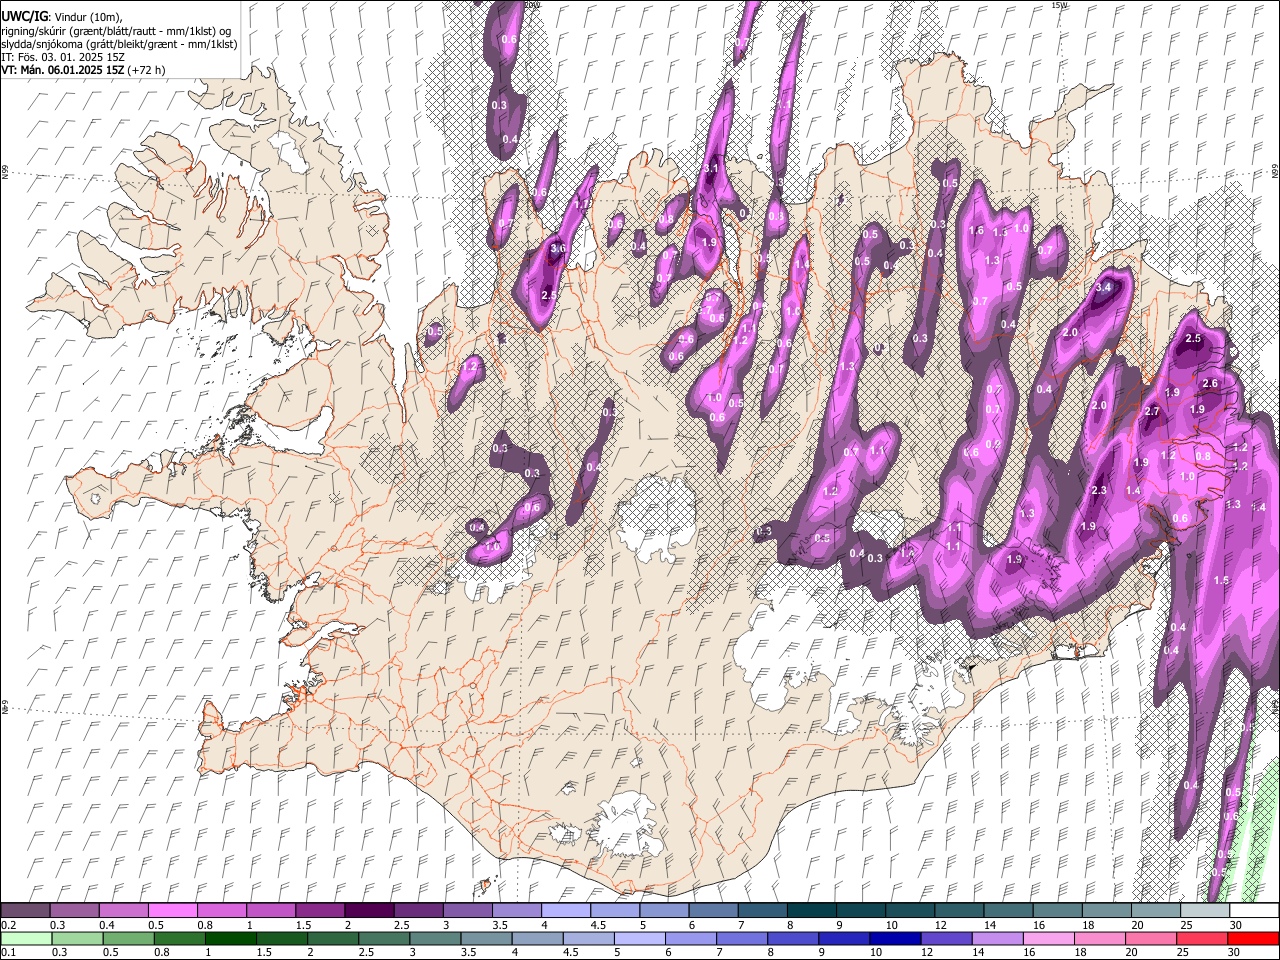The height and width of the screenshot is (960, 1280).
Task: Select the initial time 'IT: Fös. 03. 01. 2025 15Z'
Action: point(63,58)
